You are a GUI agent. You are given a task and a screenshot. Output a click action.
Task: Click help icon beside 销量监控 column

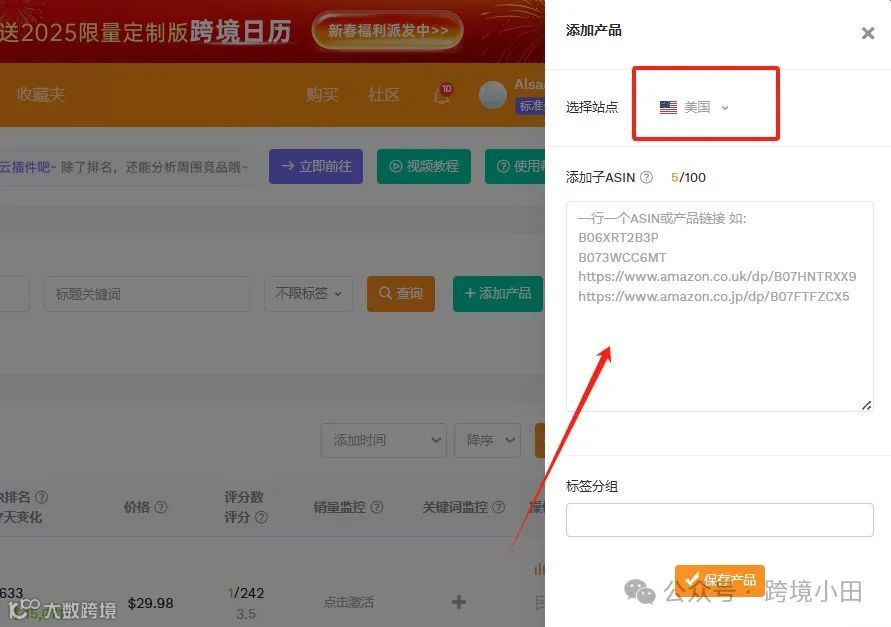coord(377,507)
